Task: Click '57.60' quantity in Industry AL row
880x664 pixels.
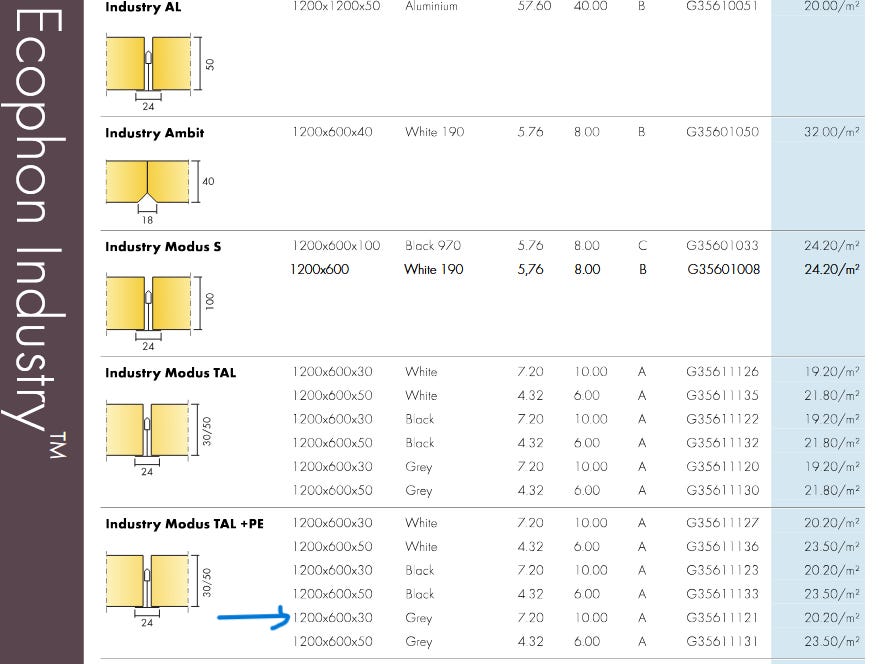Action: (x=534, y=6)
